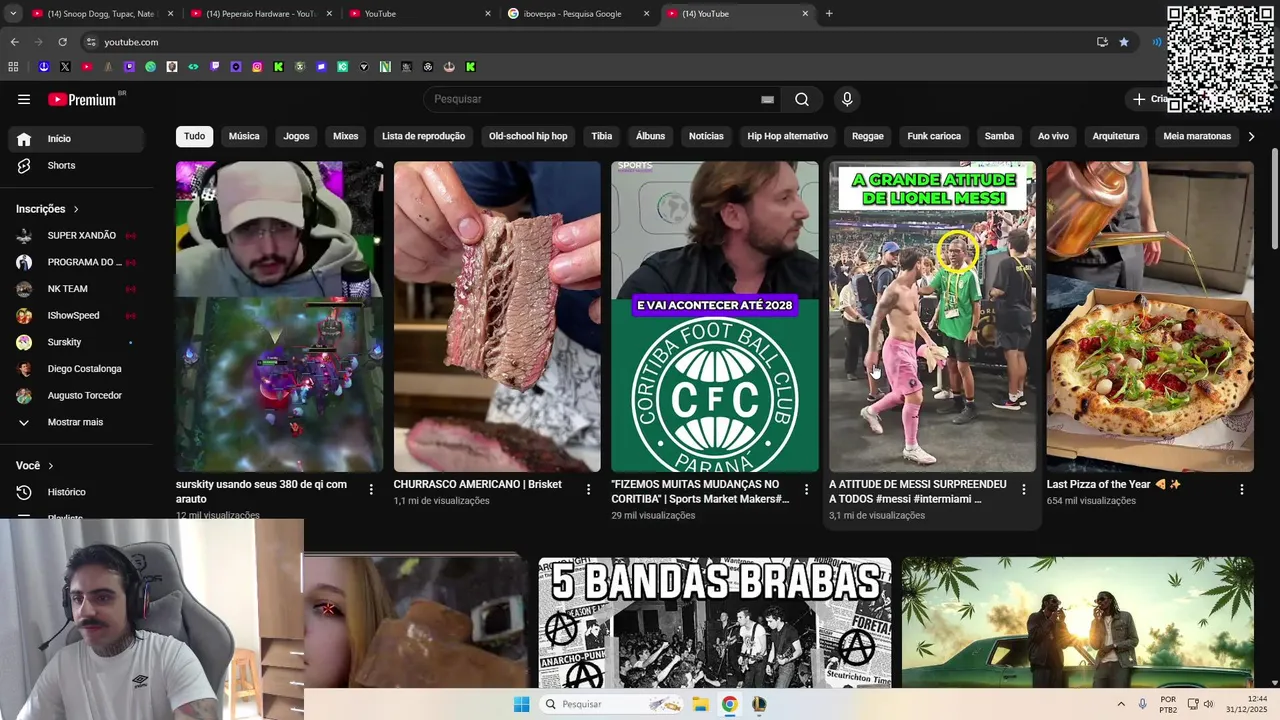Click the taskbar microphone icon
1280x720 pixels.
tap(1142, 704)
